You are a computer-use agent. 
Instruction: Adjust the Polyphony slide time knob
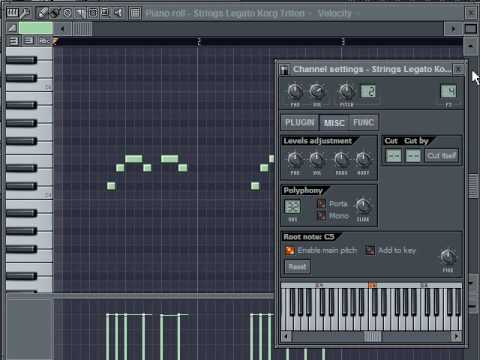(363, 206)
